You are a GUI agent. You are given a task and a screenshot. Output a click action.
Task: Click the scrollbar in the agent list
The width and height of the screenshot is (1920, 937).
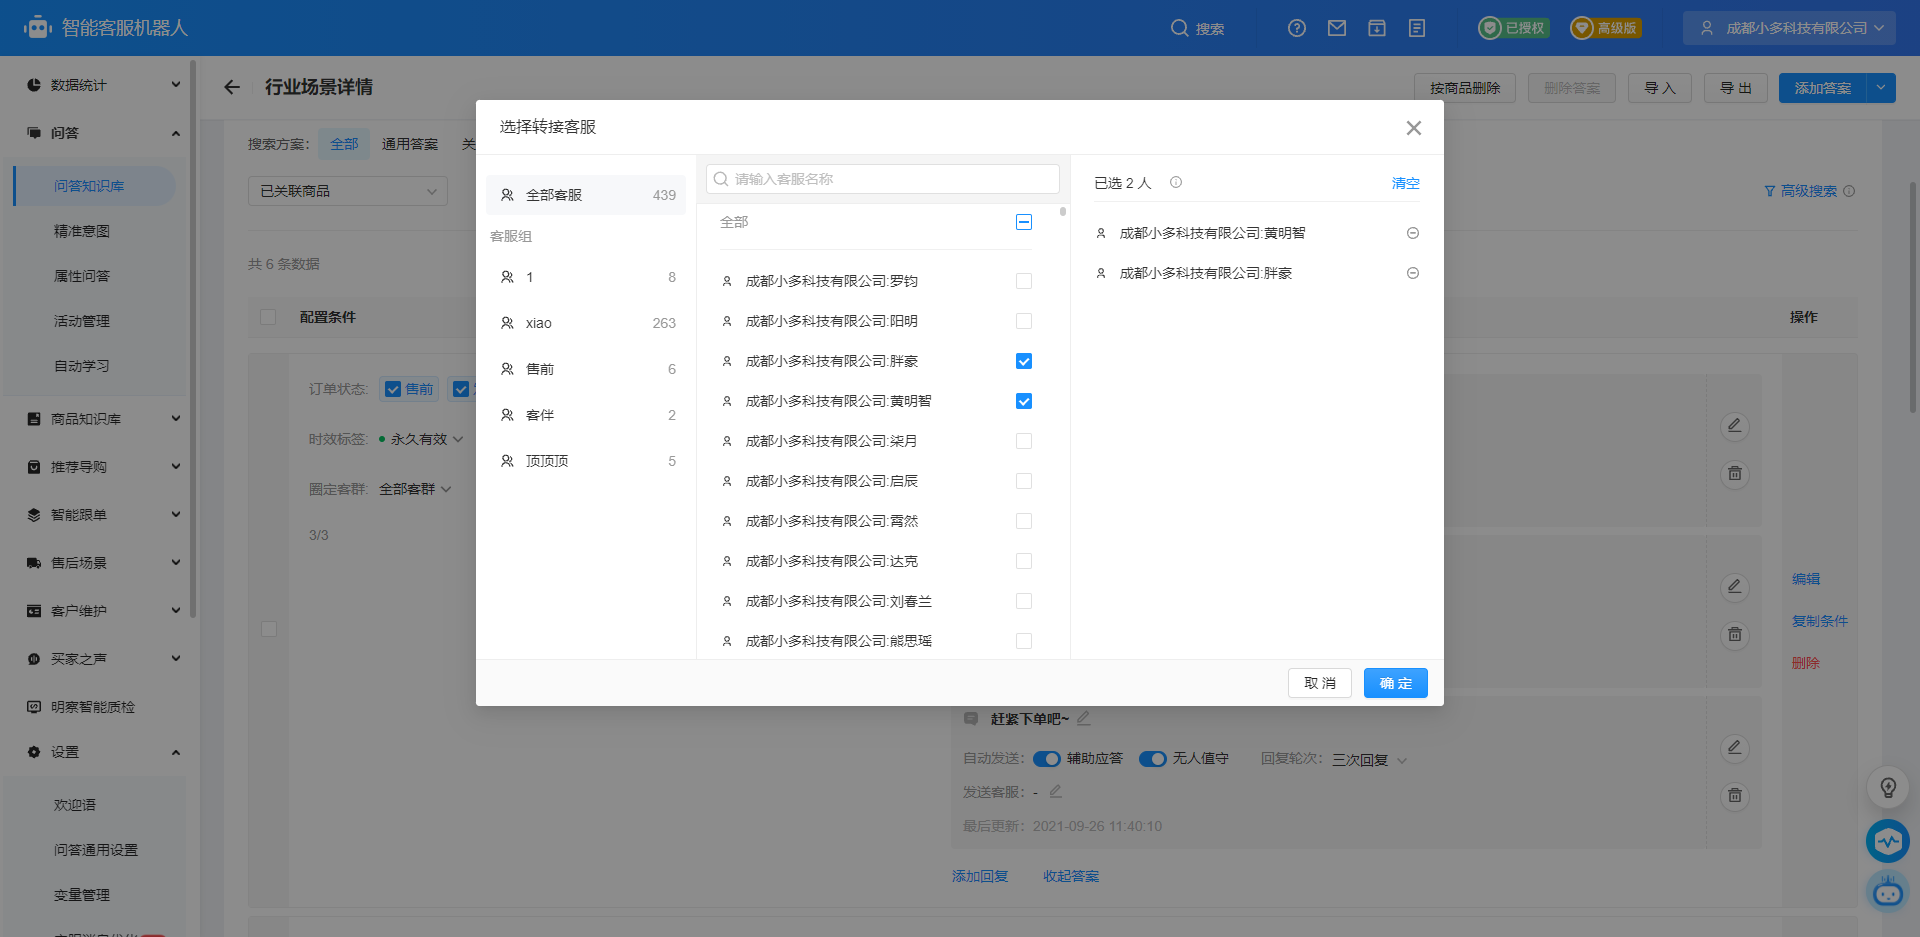click(1063, 212)
